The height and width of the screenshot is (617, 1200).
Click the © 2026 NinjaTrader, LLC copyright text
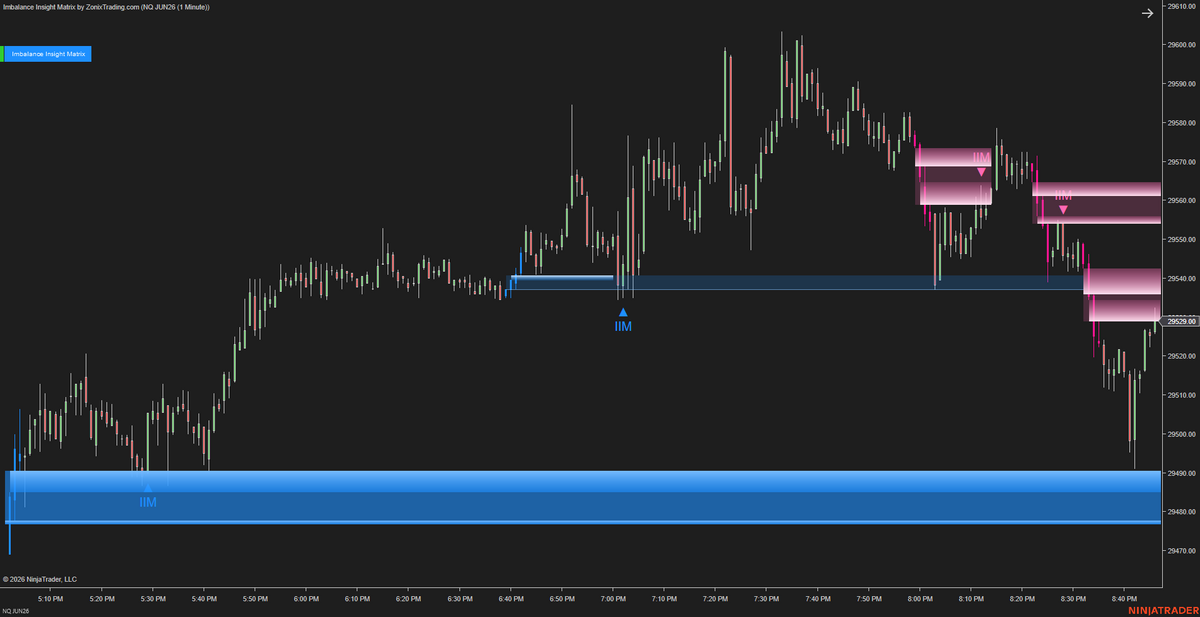tap(39, 579)
